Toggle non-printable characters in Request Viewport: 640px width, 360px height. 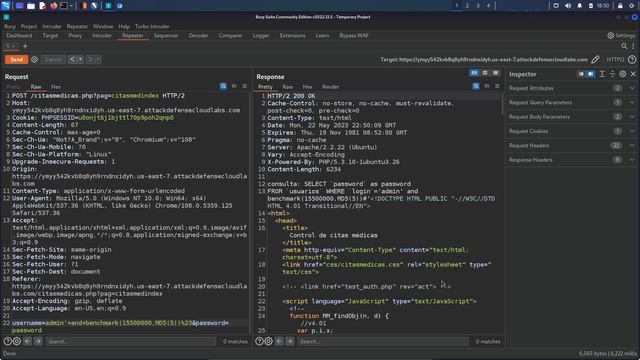click(x=234, y=86)
